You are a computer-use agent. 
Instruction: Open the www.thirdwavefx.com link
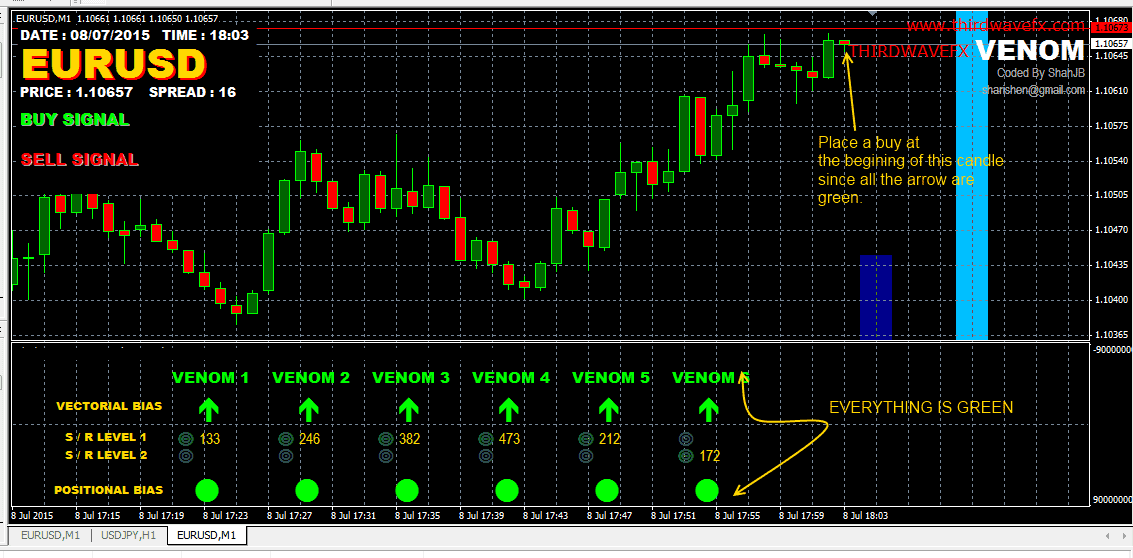click(995, 25)
